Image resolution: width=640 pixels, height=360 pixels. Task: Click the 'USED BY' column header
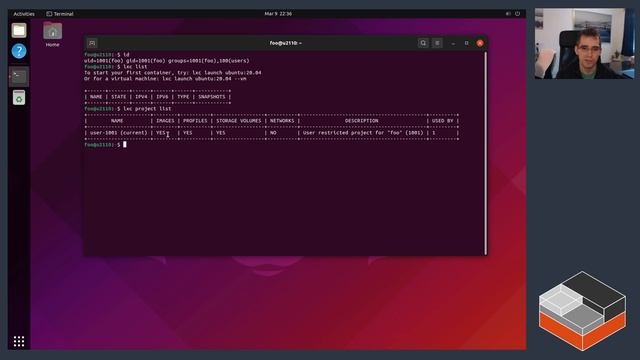(x=442, y=121)
